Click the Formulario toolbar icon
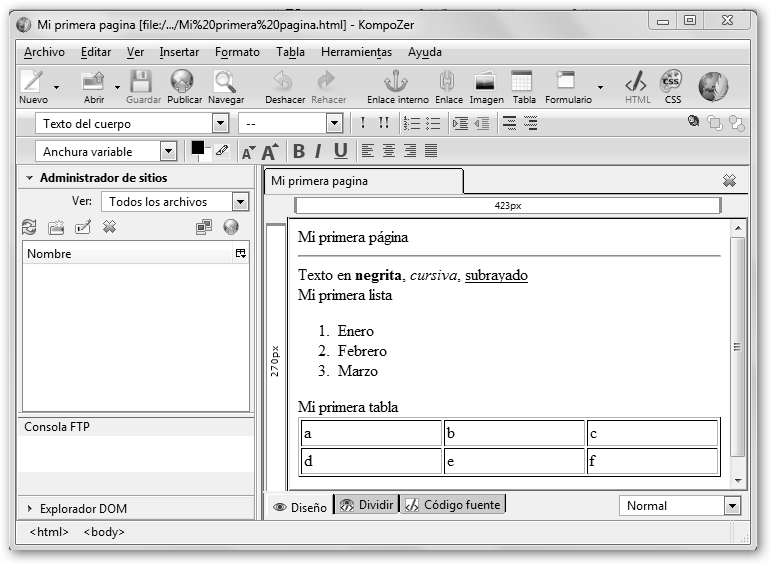The height and width of the screenshot is (564, 771). pyautogui.click(x=567, y=86)
